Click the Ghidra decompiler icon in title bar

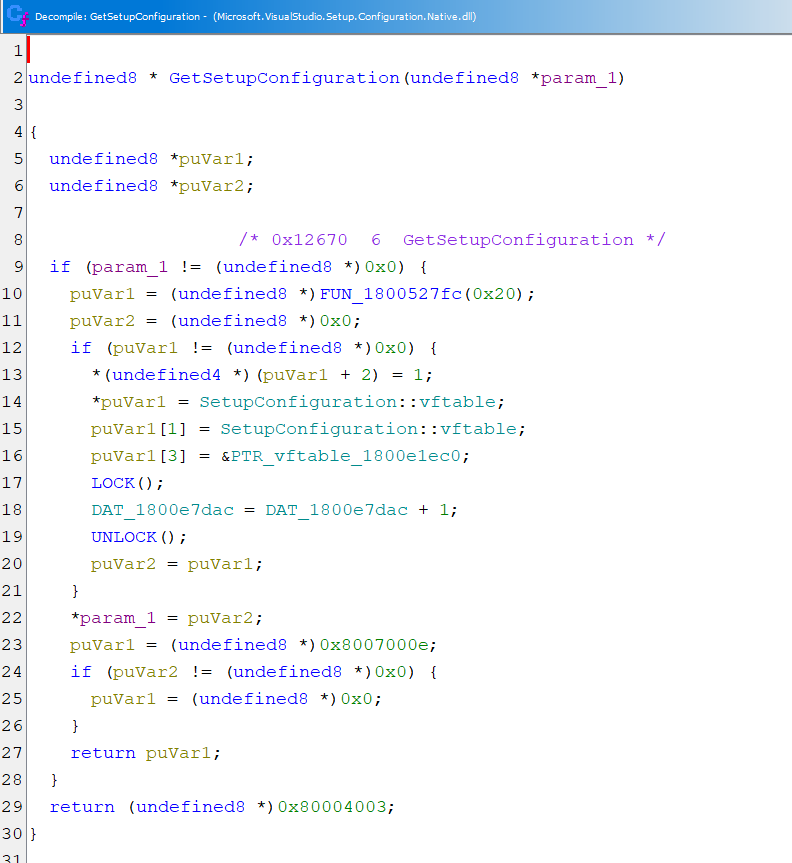(18, 15)
